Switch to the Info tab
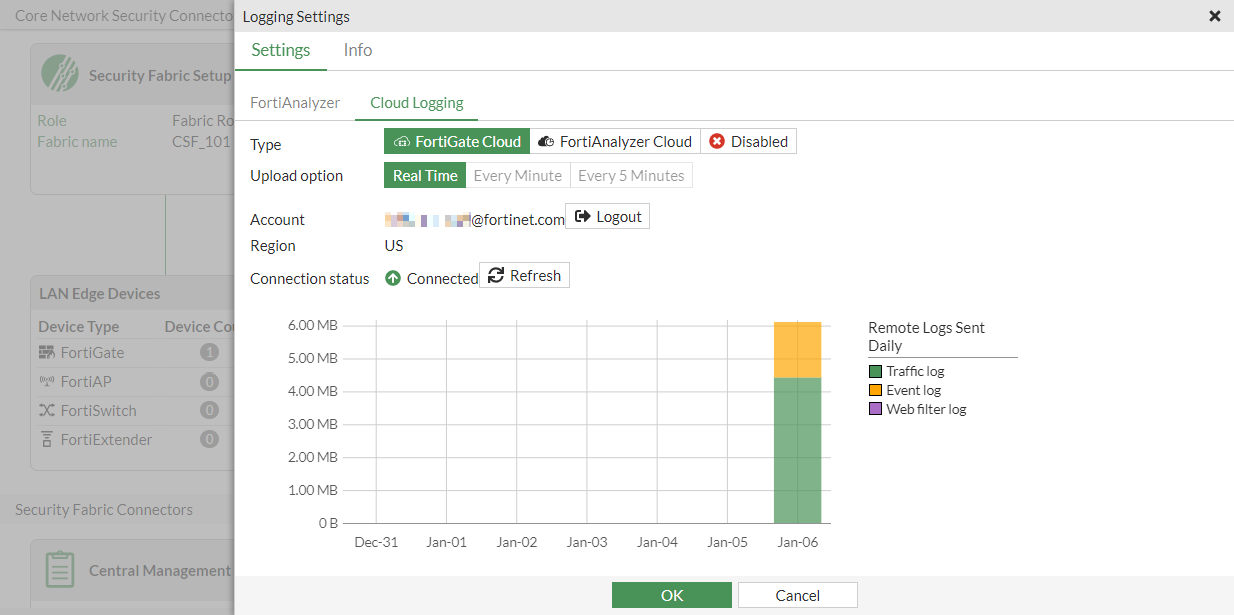The image size is (1234, 615). 357,50
